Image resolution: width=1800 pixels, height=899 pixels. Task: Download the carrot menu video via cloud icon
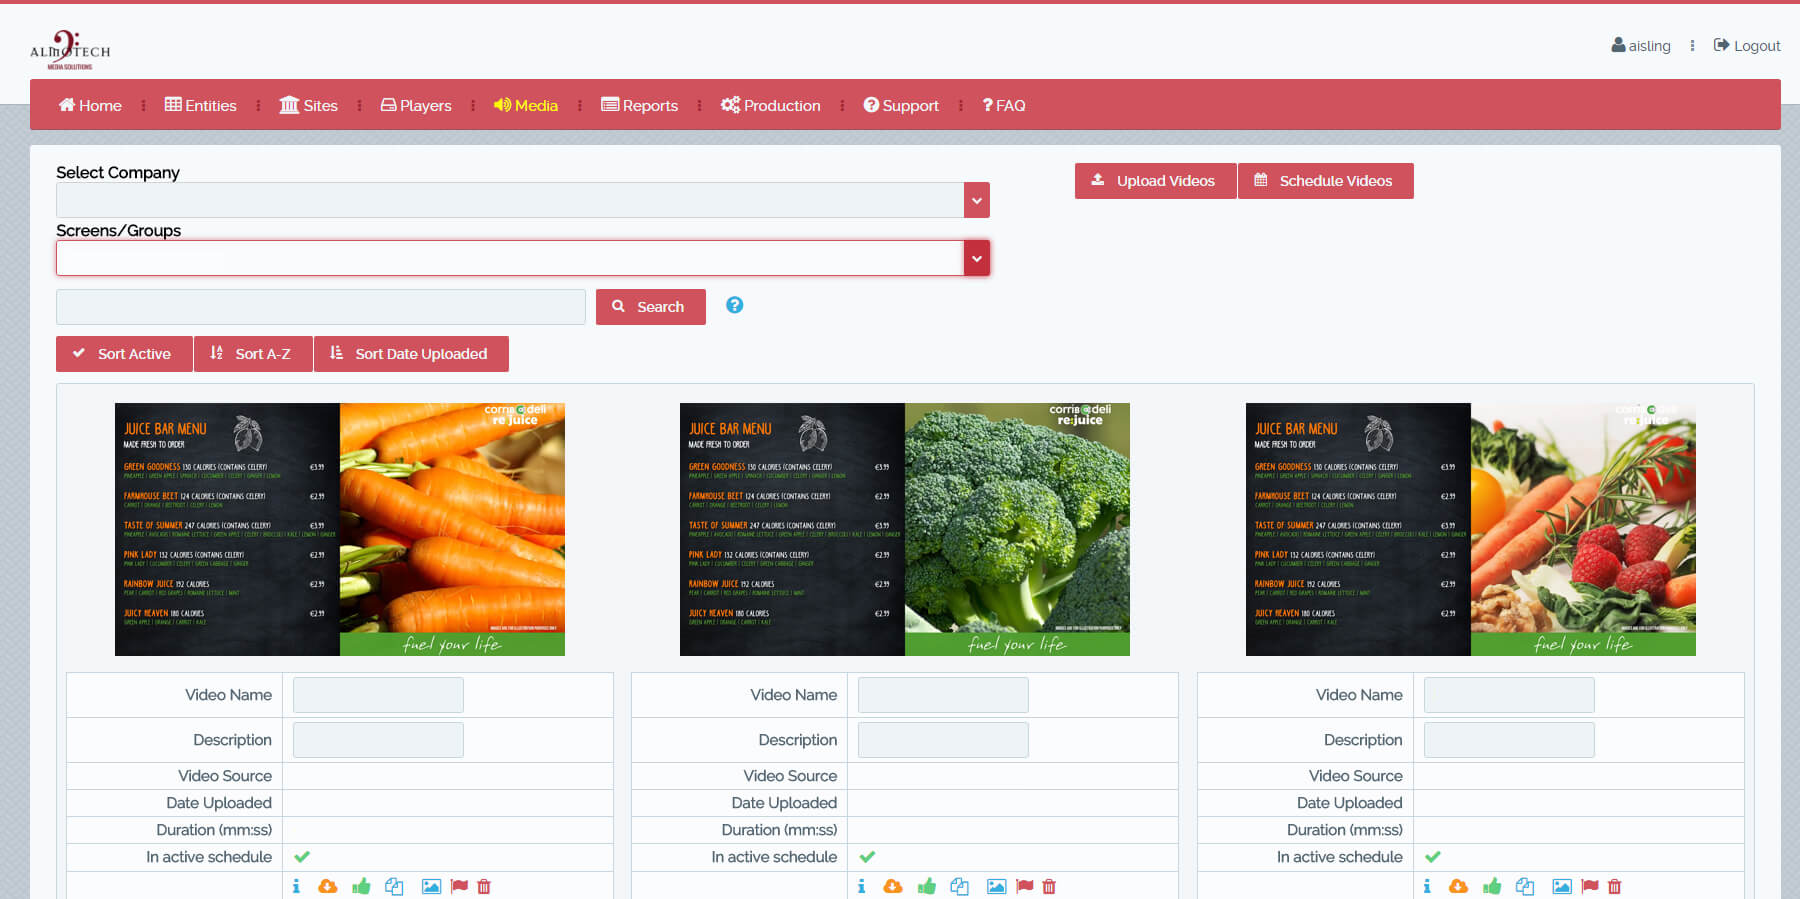pyautogui.click(x=328, y=886)
